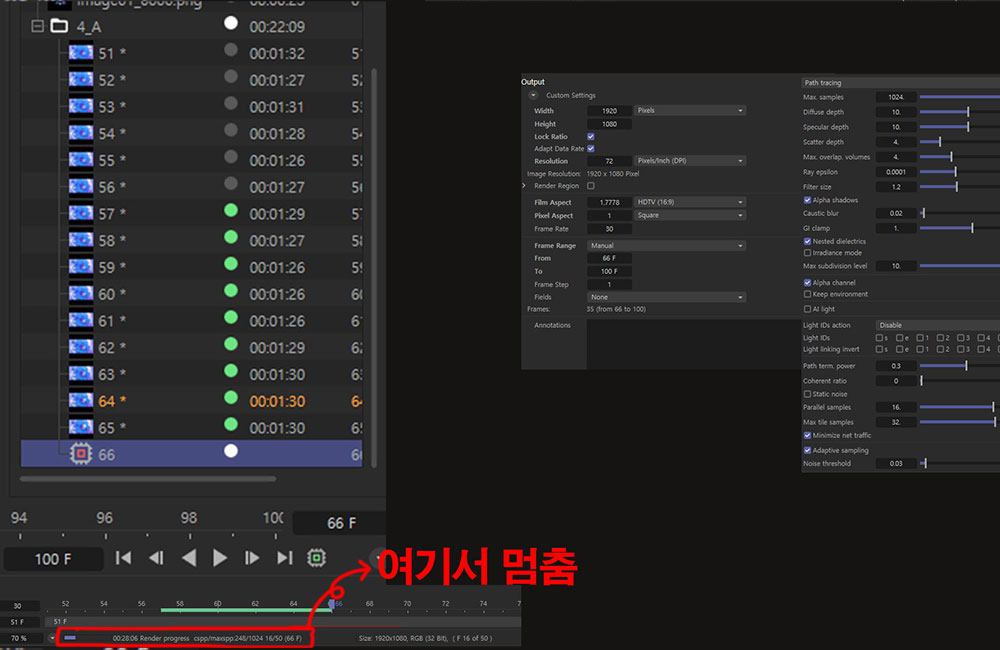Click the green status dot of frame 58
The height and width of the screenshot is (650, 1000).
[231, 237]
